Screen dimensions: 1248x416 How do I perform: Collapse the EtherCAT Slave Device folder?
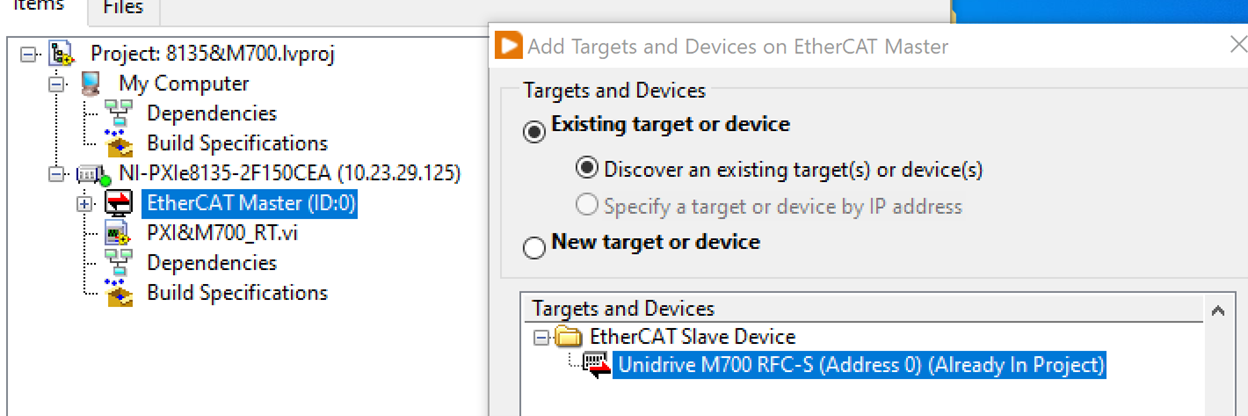coord(541,338)
